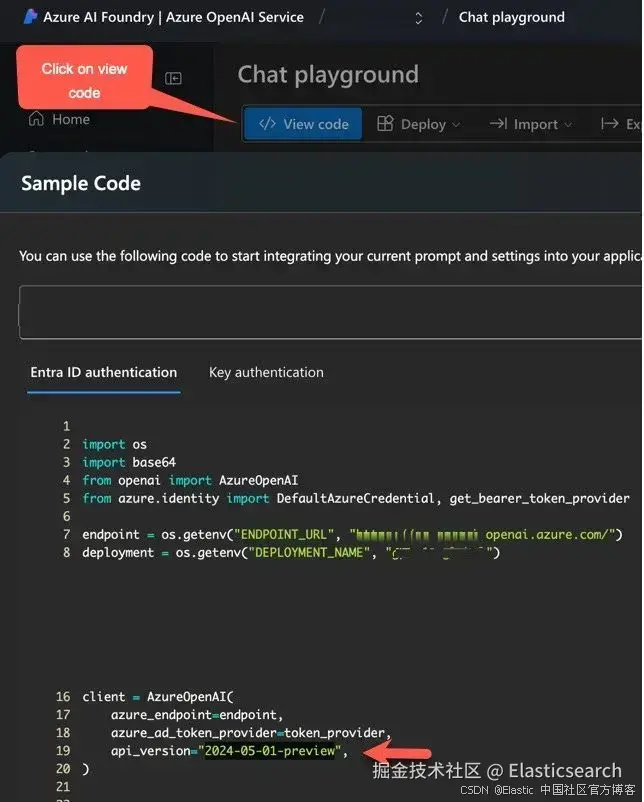Expand the Deploy dropdown arrow
644x802 pixels.
tap(457, 125)
